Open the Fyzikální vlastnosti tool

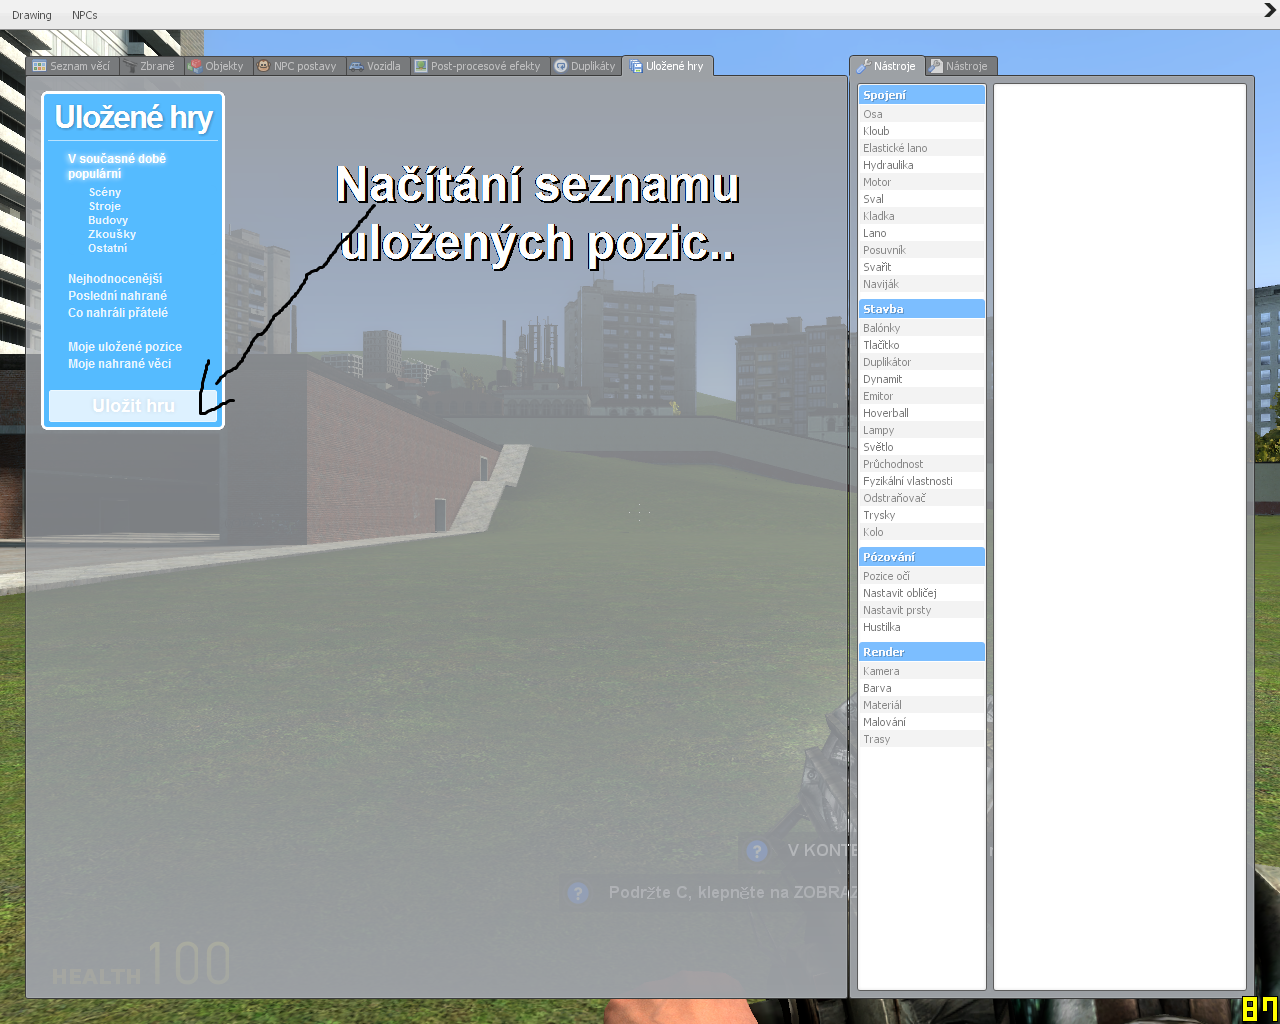[922, 481]
